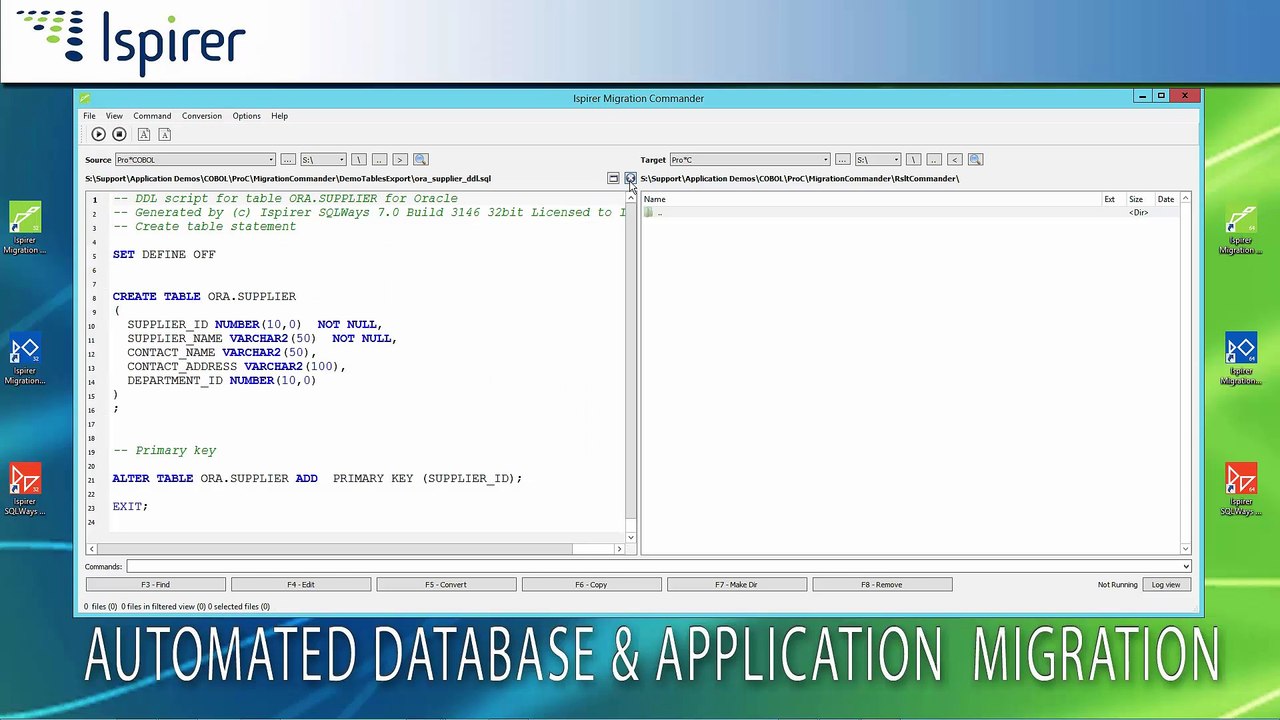Click the circular icon next to target path
Screen dimensions: 1280x720
coord(630,178)
